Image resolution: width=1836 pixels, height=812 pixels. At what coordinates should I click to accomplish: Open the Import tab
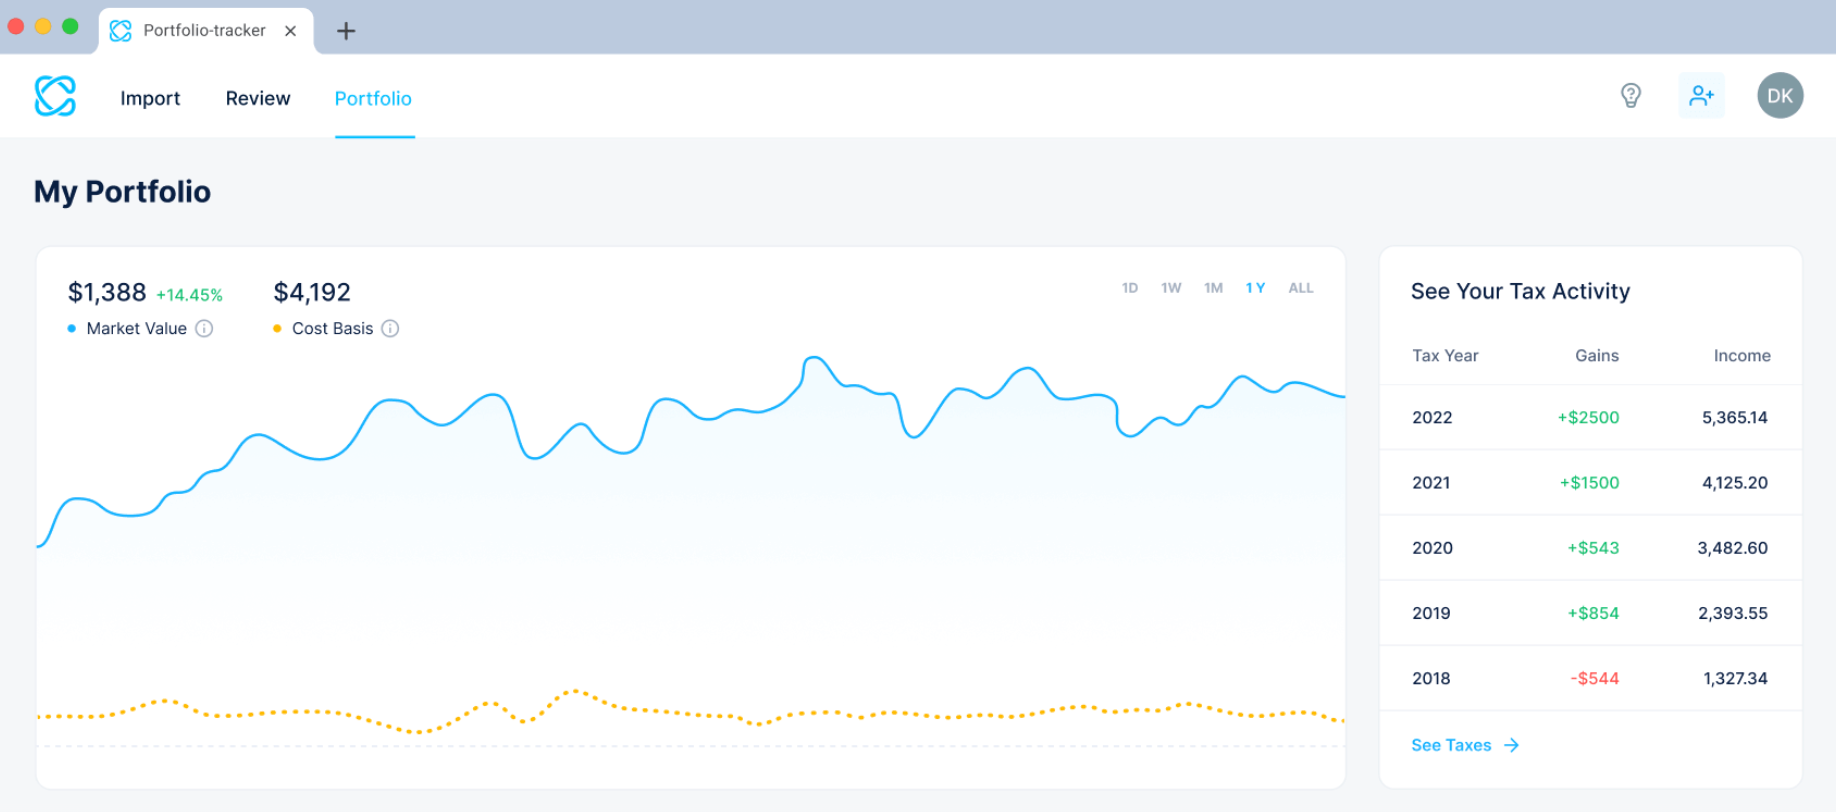(150, 98)
